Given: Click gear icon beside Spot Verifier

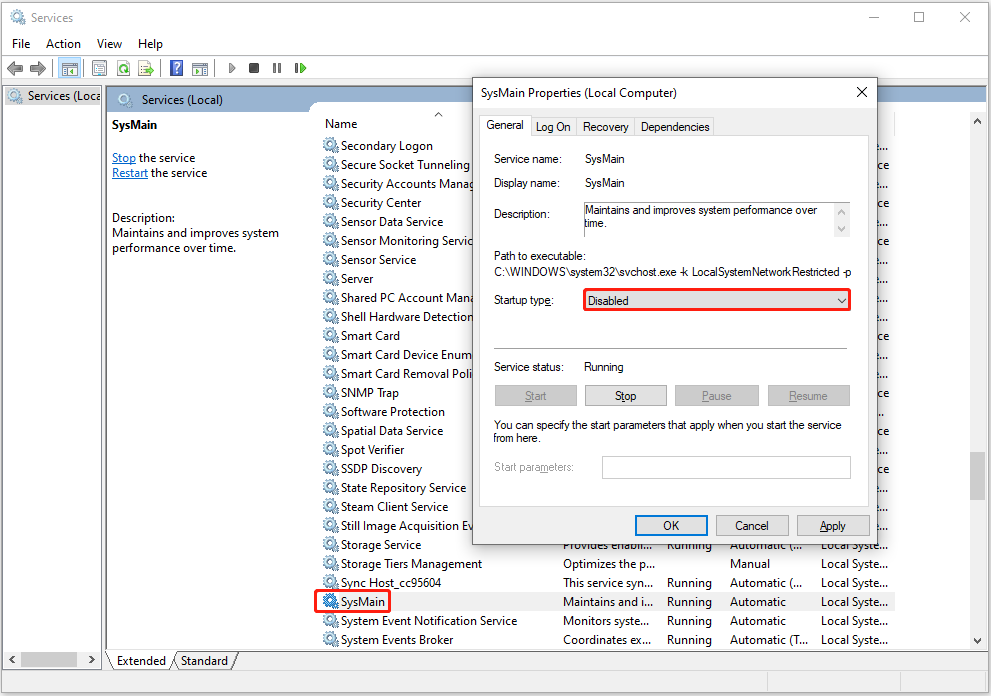Looking at the screenshot, I should 331,449.
